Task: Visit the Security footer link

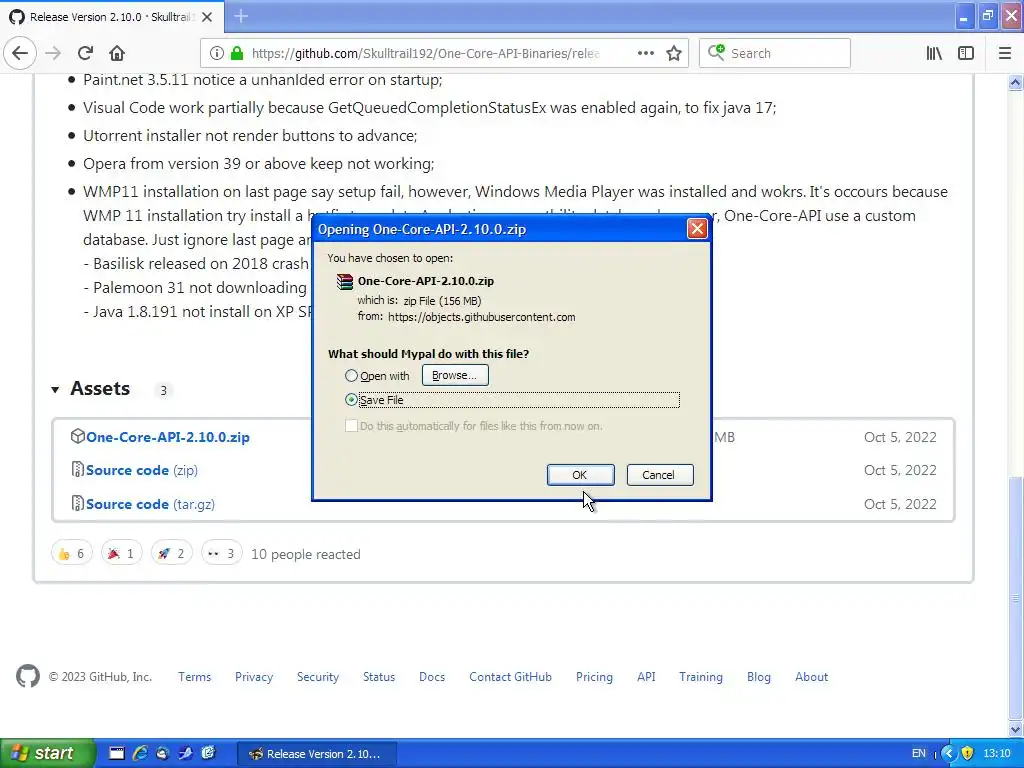Action: pos(318,677)
